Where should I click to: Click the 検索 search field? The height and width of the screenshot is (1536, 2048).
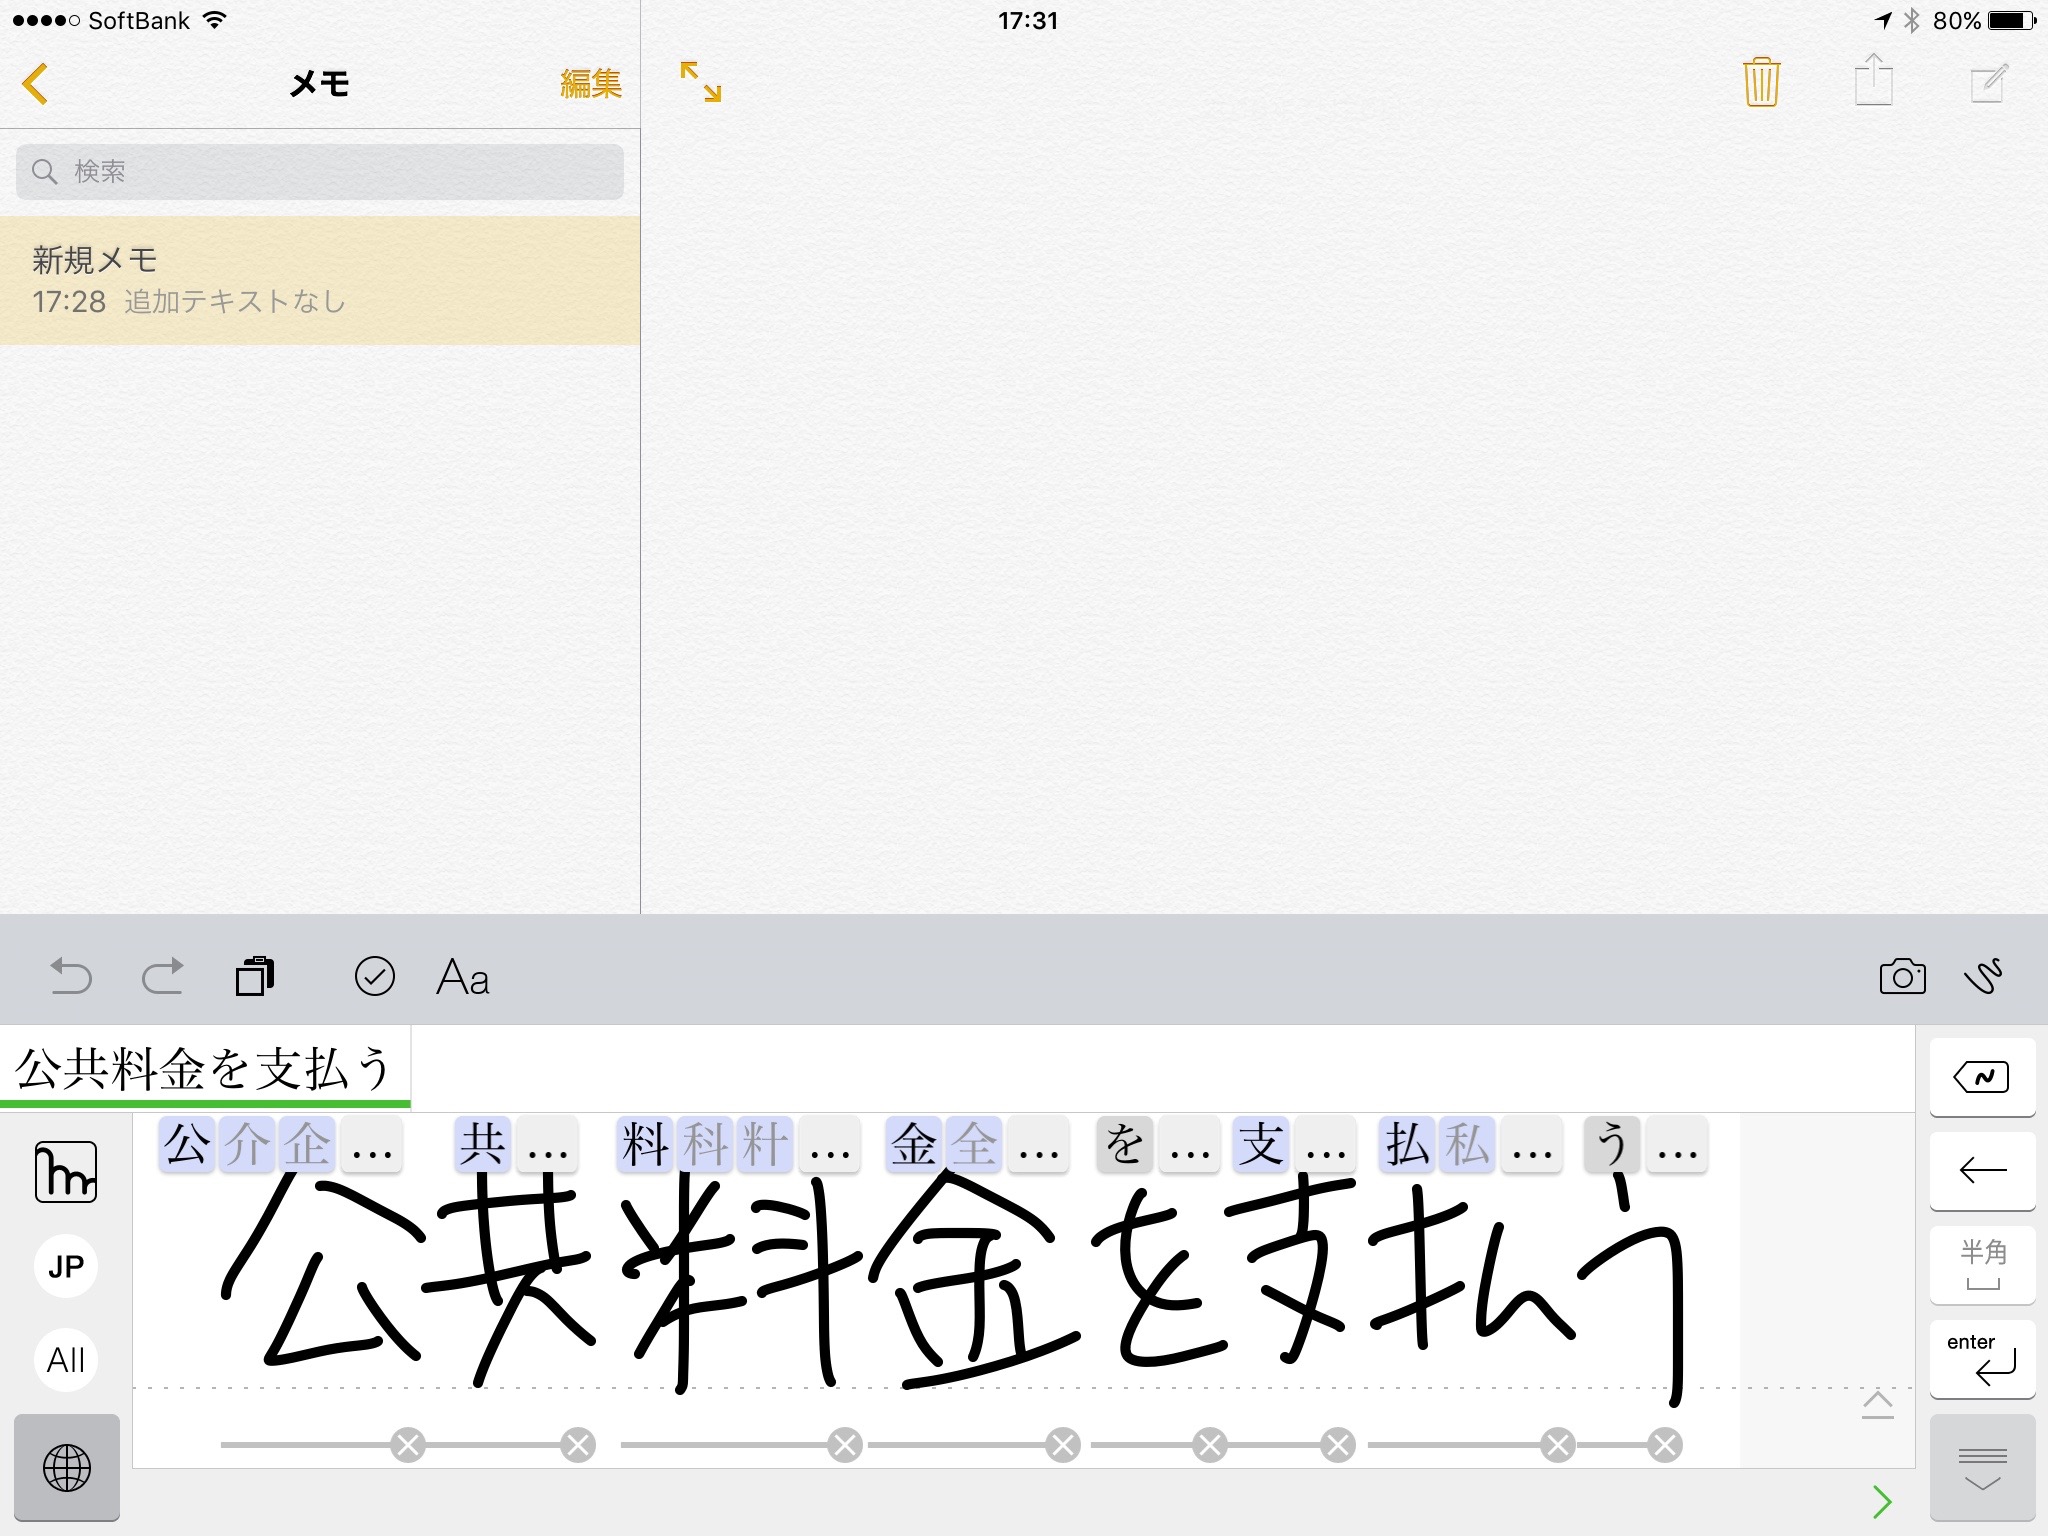point(320,172)
